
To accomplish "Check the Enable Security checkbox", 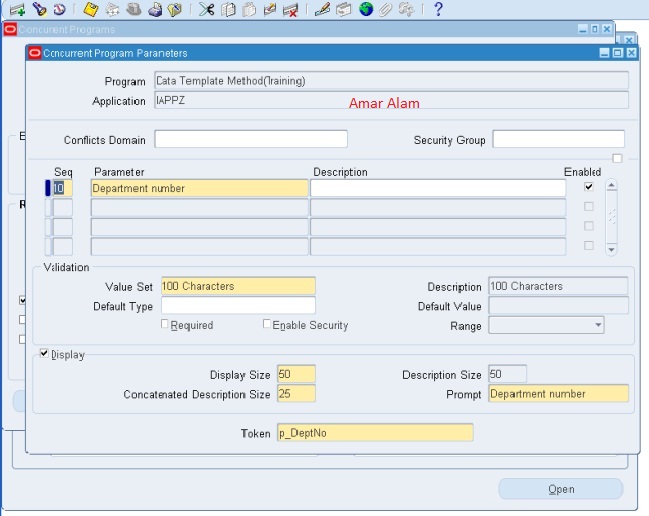I will (x=267, y=324).
